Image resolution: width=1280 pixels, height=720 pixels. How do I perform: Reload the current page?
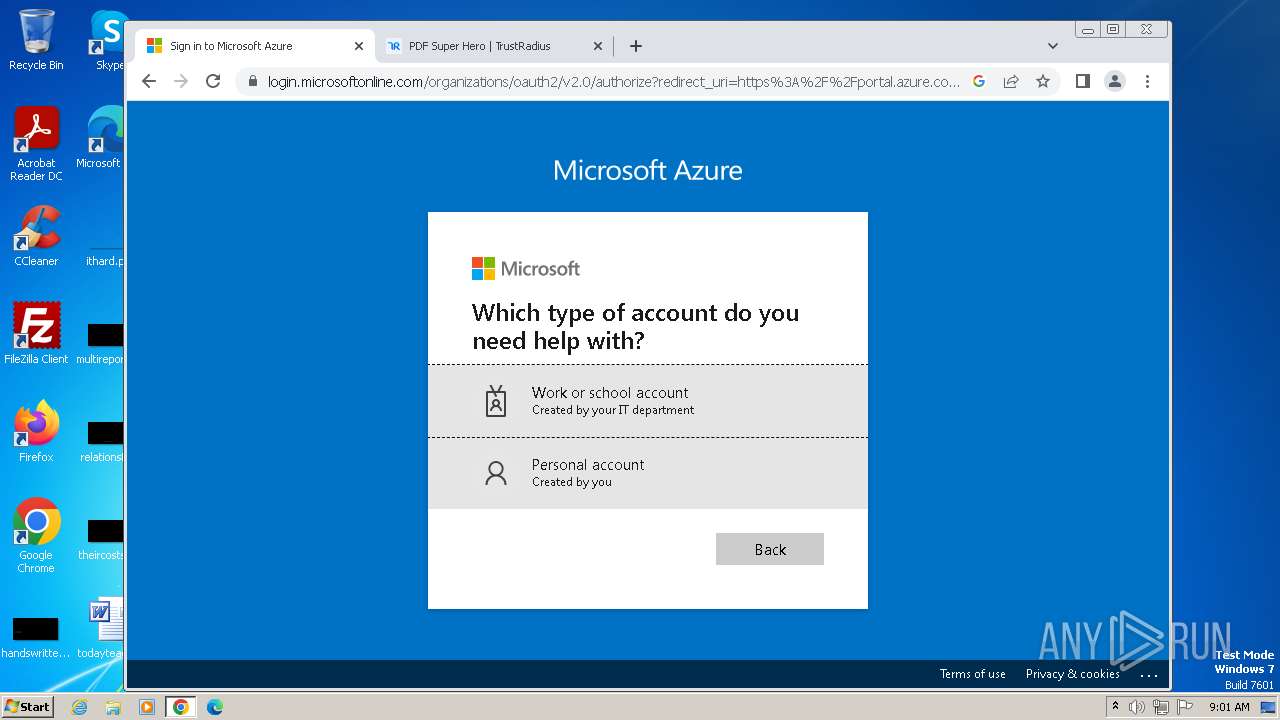(213, 81)
